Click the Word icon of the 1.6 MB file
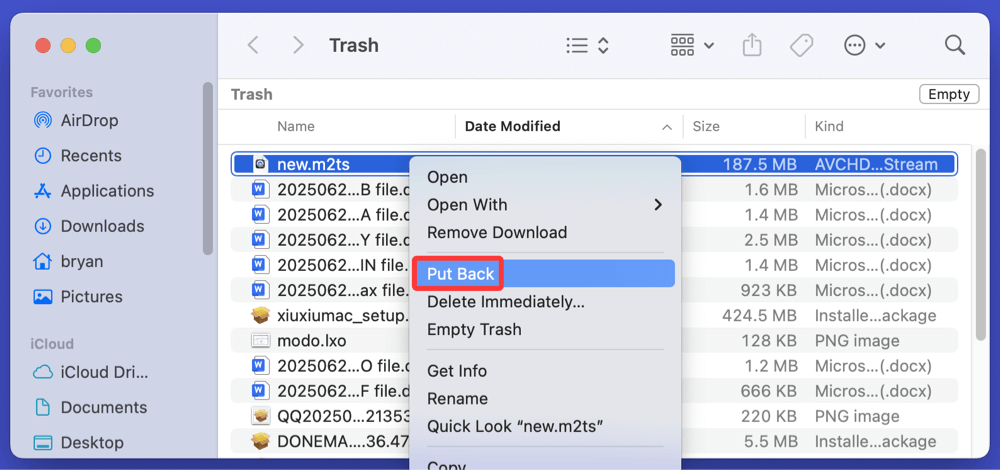Viewport: 1000px width, 470px height. pos(259,189)
